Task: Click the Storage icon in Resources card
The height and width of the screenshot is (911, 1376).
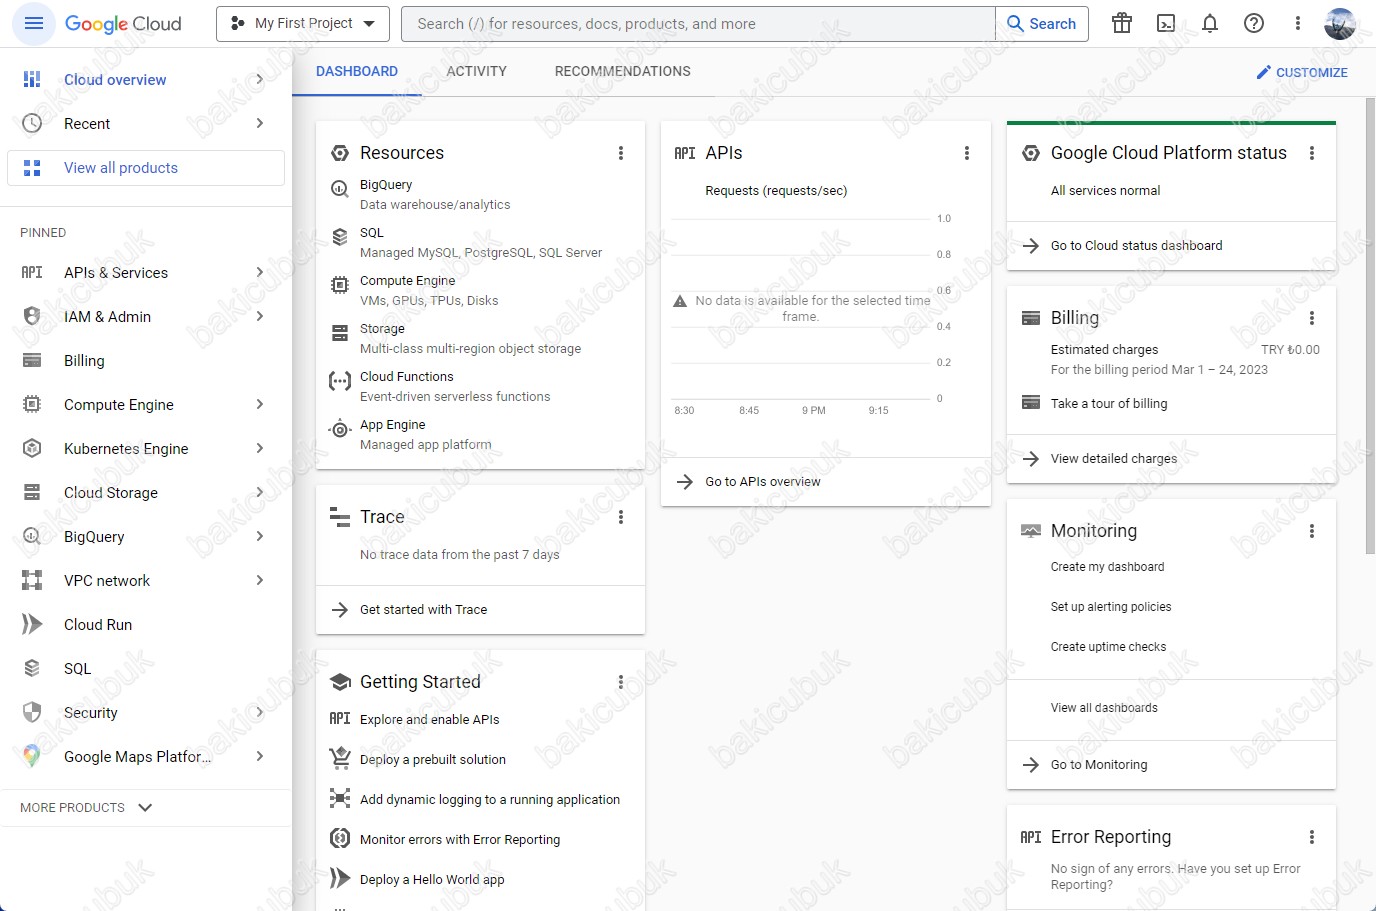Action: [340, 333]
